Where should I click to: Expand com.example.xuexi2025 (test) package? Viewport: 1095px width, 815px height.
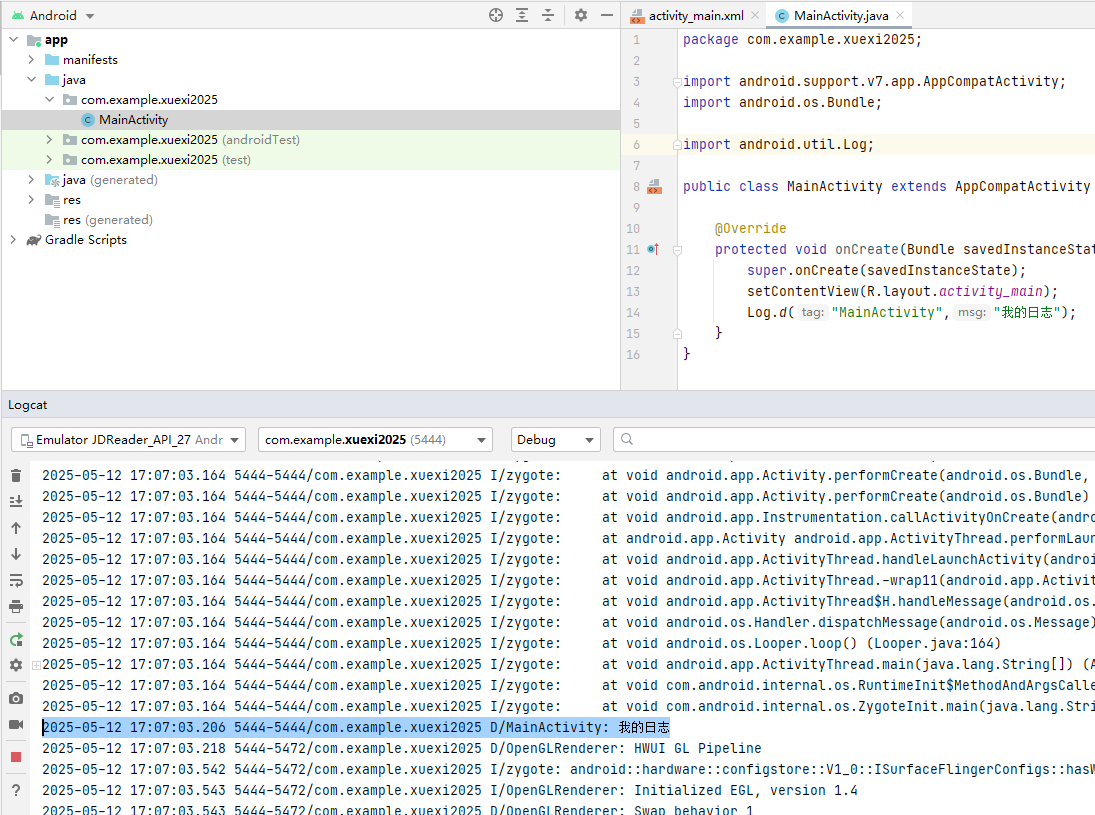click(50, 160)
